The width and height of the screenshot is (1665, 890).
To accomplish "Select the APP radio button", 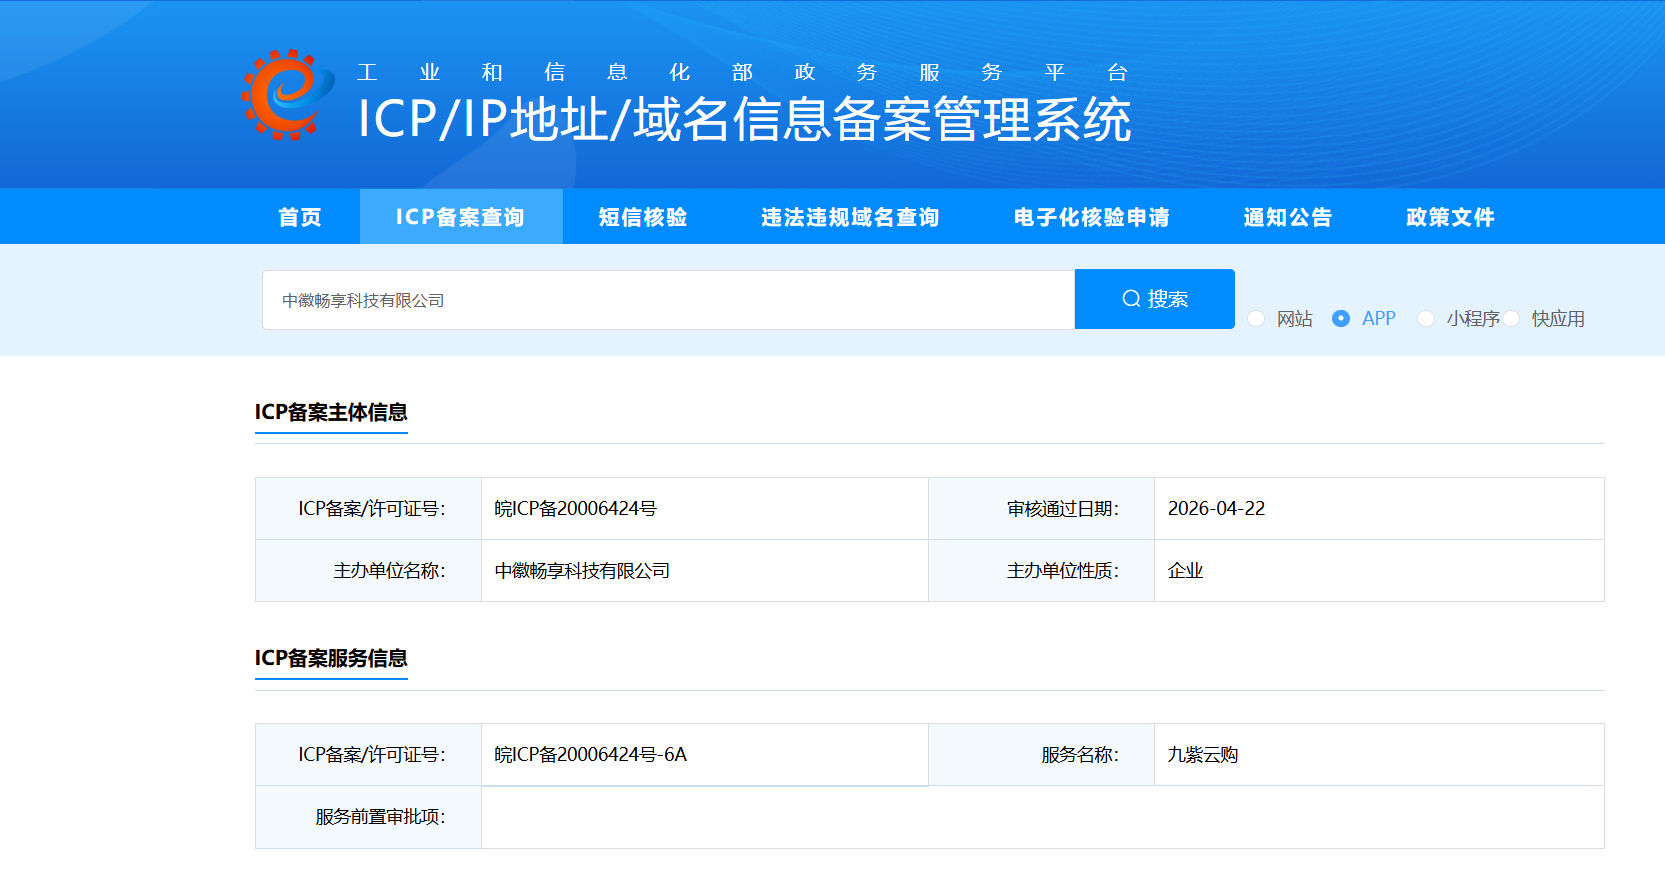I will (x=1341, y=318).
